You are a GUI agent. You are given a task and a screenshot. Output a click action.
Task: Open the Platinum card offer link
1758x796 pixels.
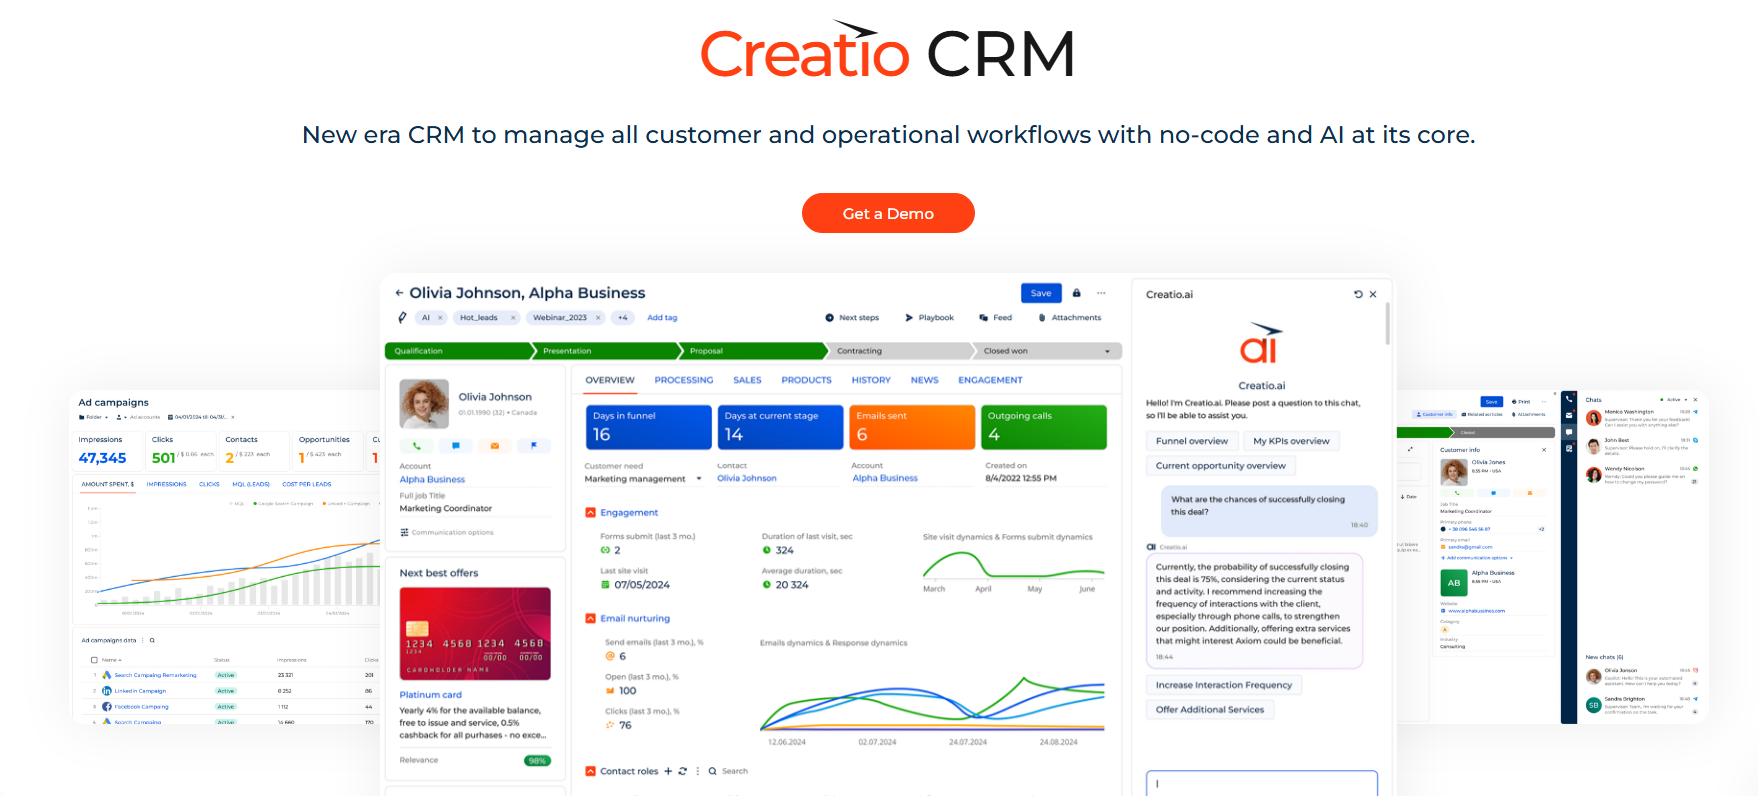click(x=430, y=695)
